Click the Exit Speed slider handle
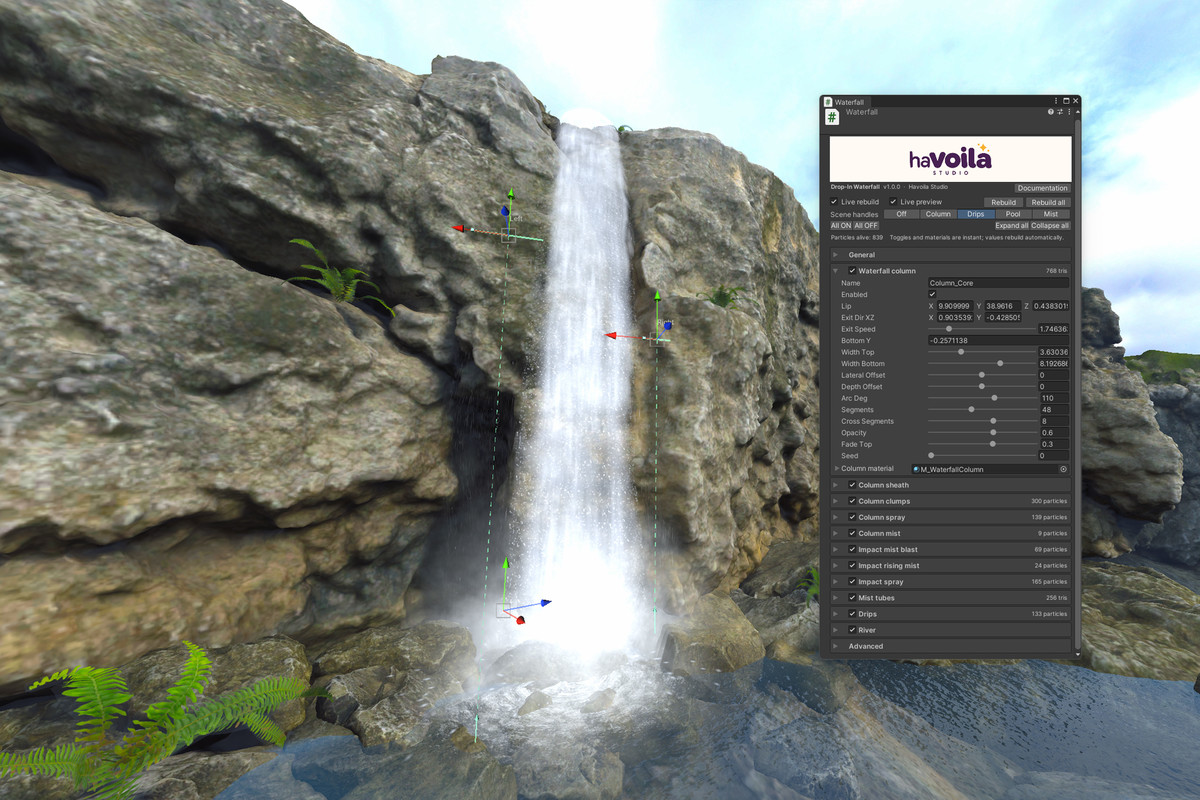Viewport: 1200px width, 800px height. (949, 329)
